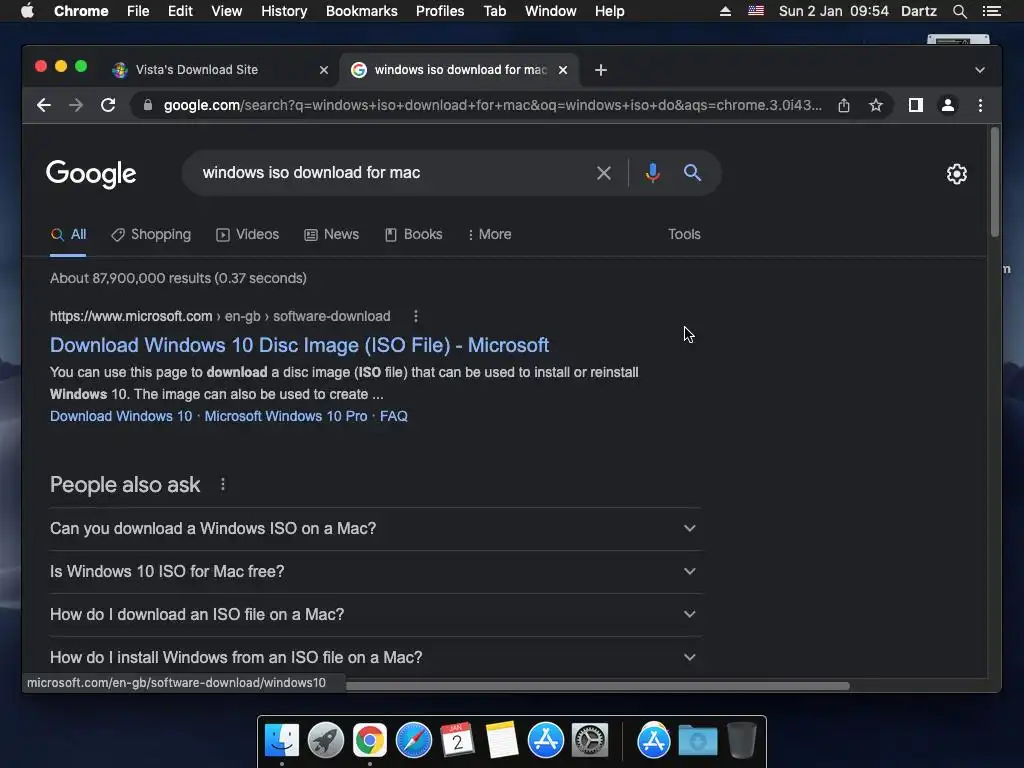Open options for the Microsoft result
This screenshot has height=768, width=1024.
pos(416,316)
